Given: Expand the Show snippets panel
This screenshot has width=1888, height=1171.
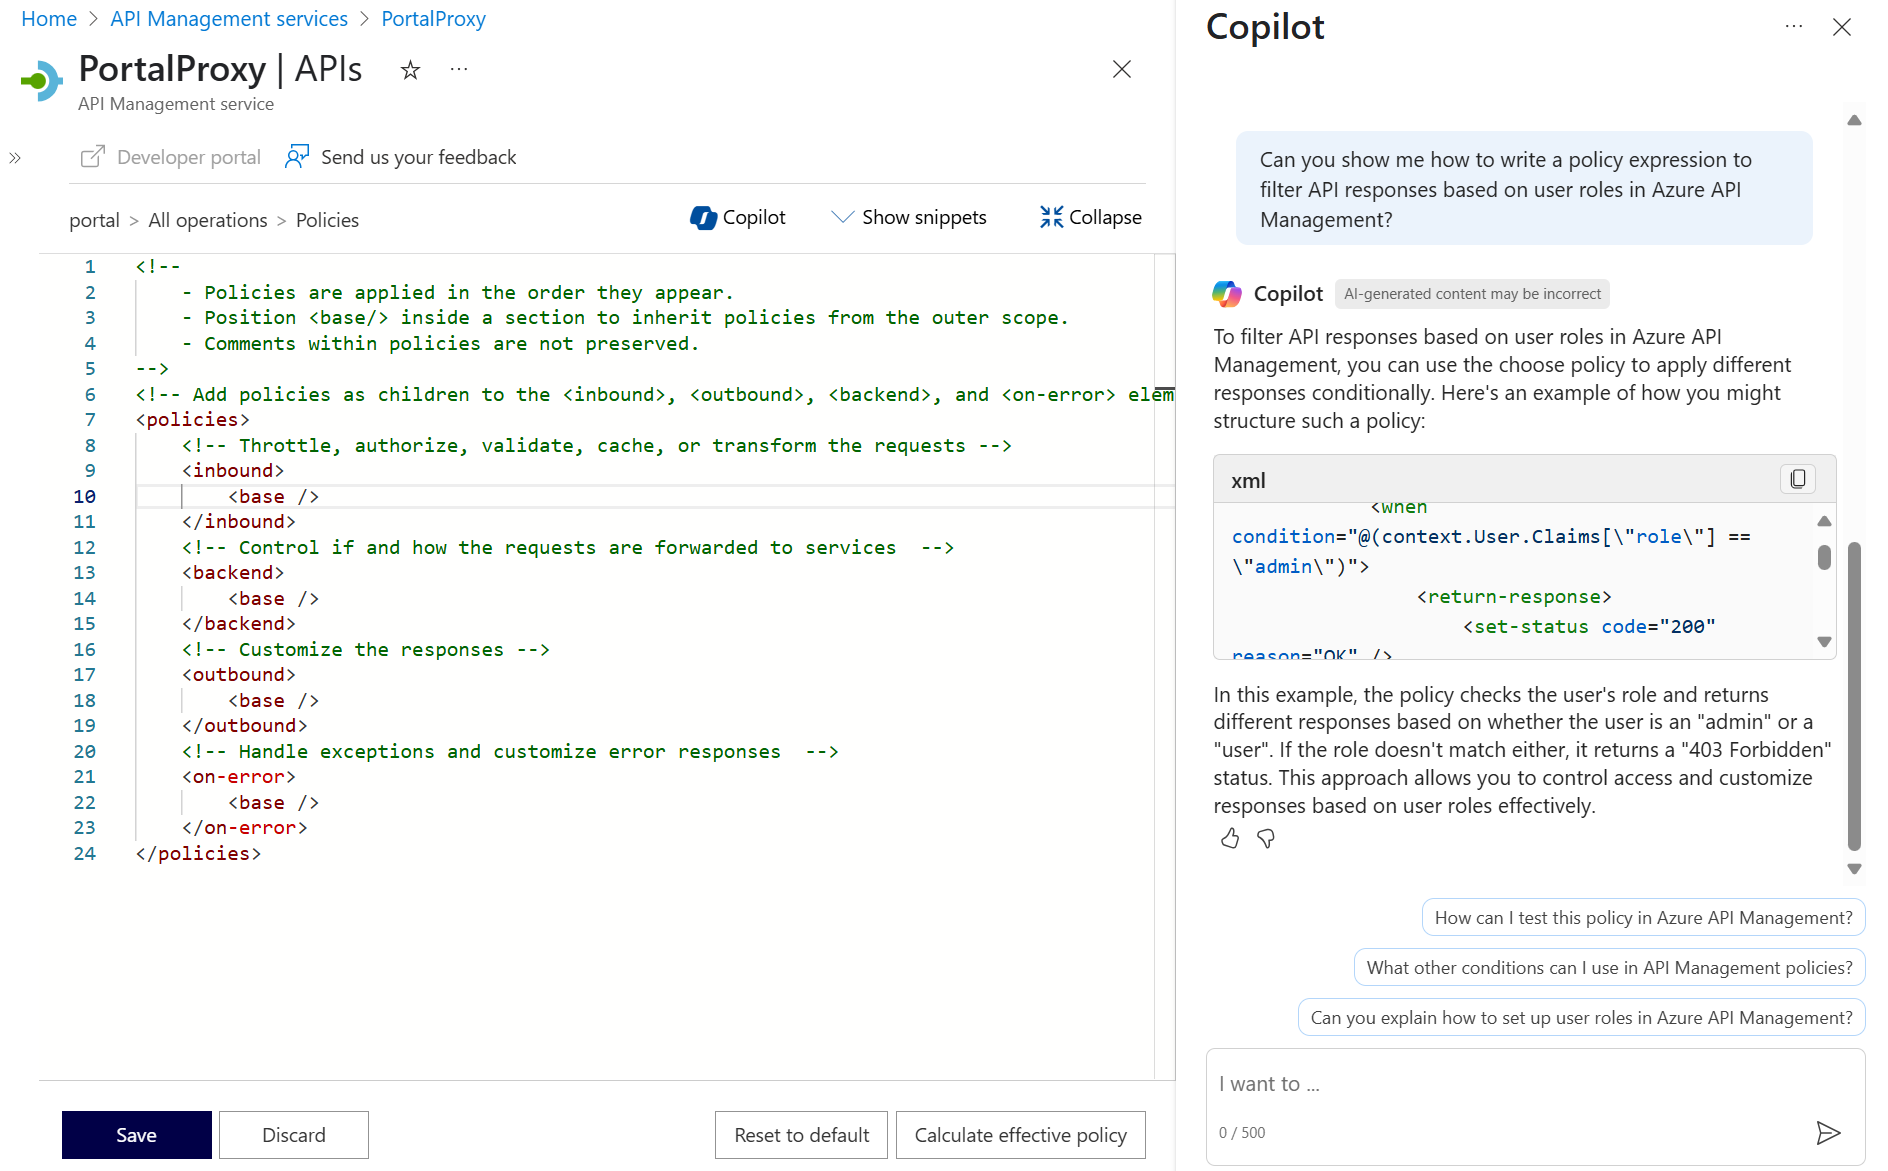Looking at the screenshot, I should click(909, 217).
